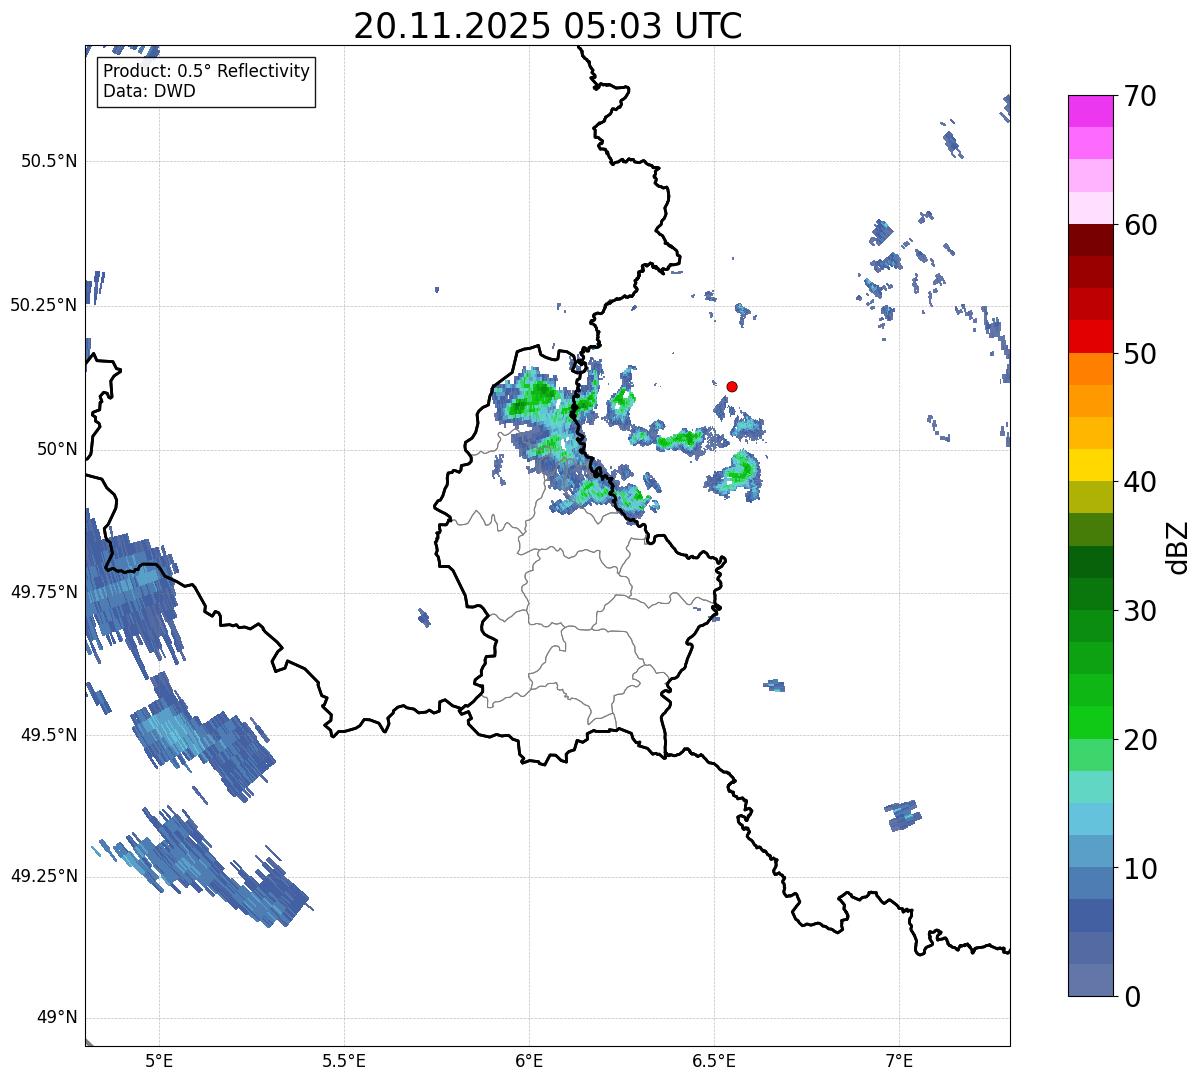Screen dimensions: 1202x1081
Task: Click the red station marker dot
Action: (732, 386)
